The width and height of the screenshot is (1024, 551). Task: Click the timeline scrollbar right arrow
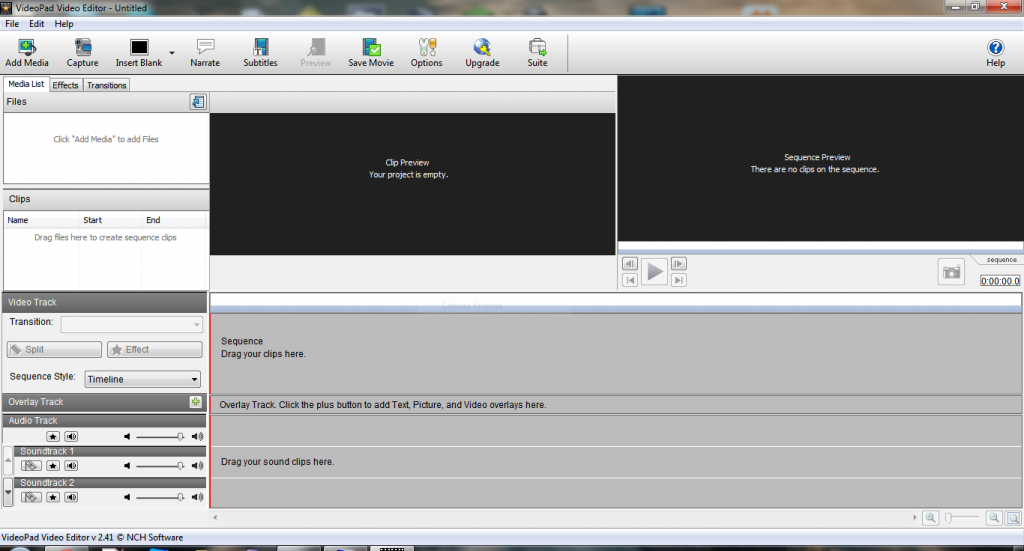914,517
